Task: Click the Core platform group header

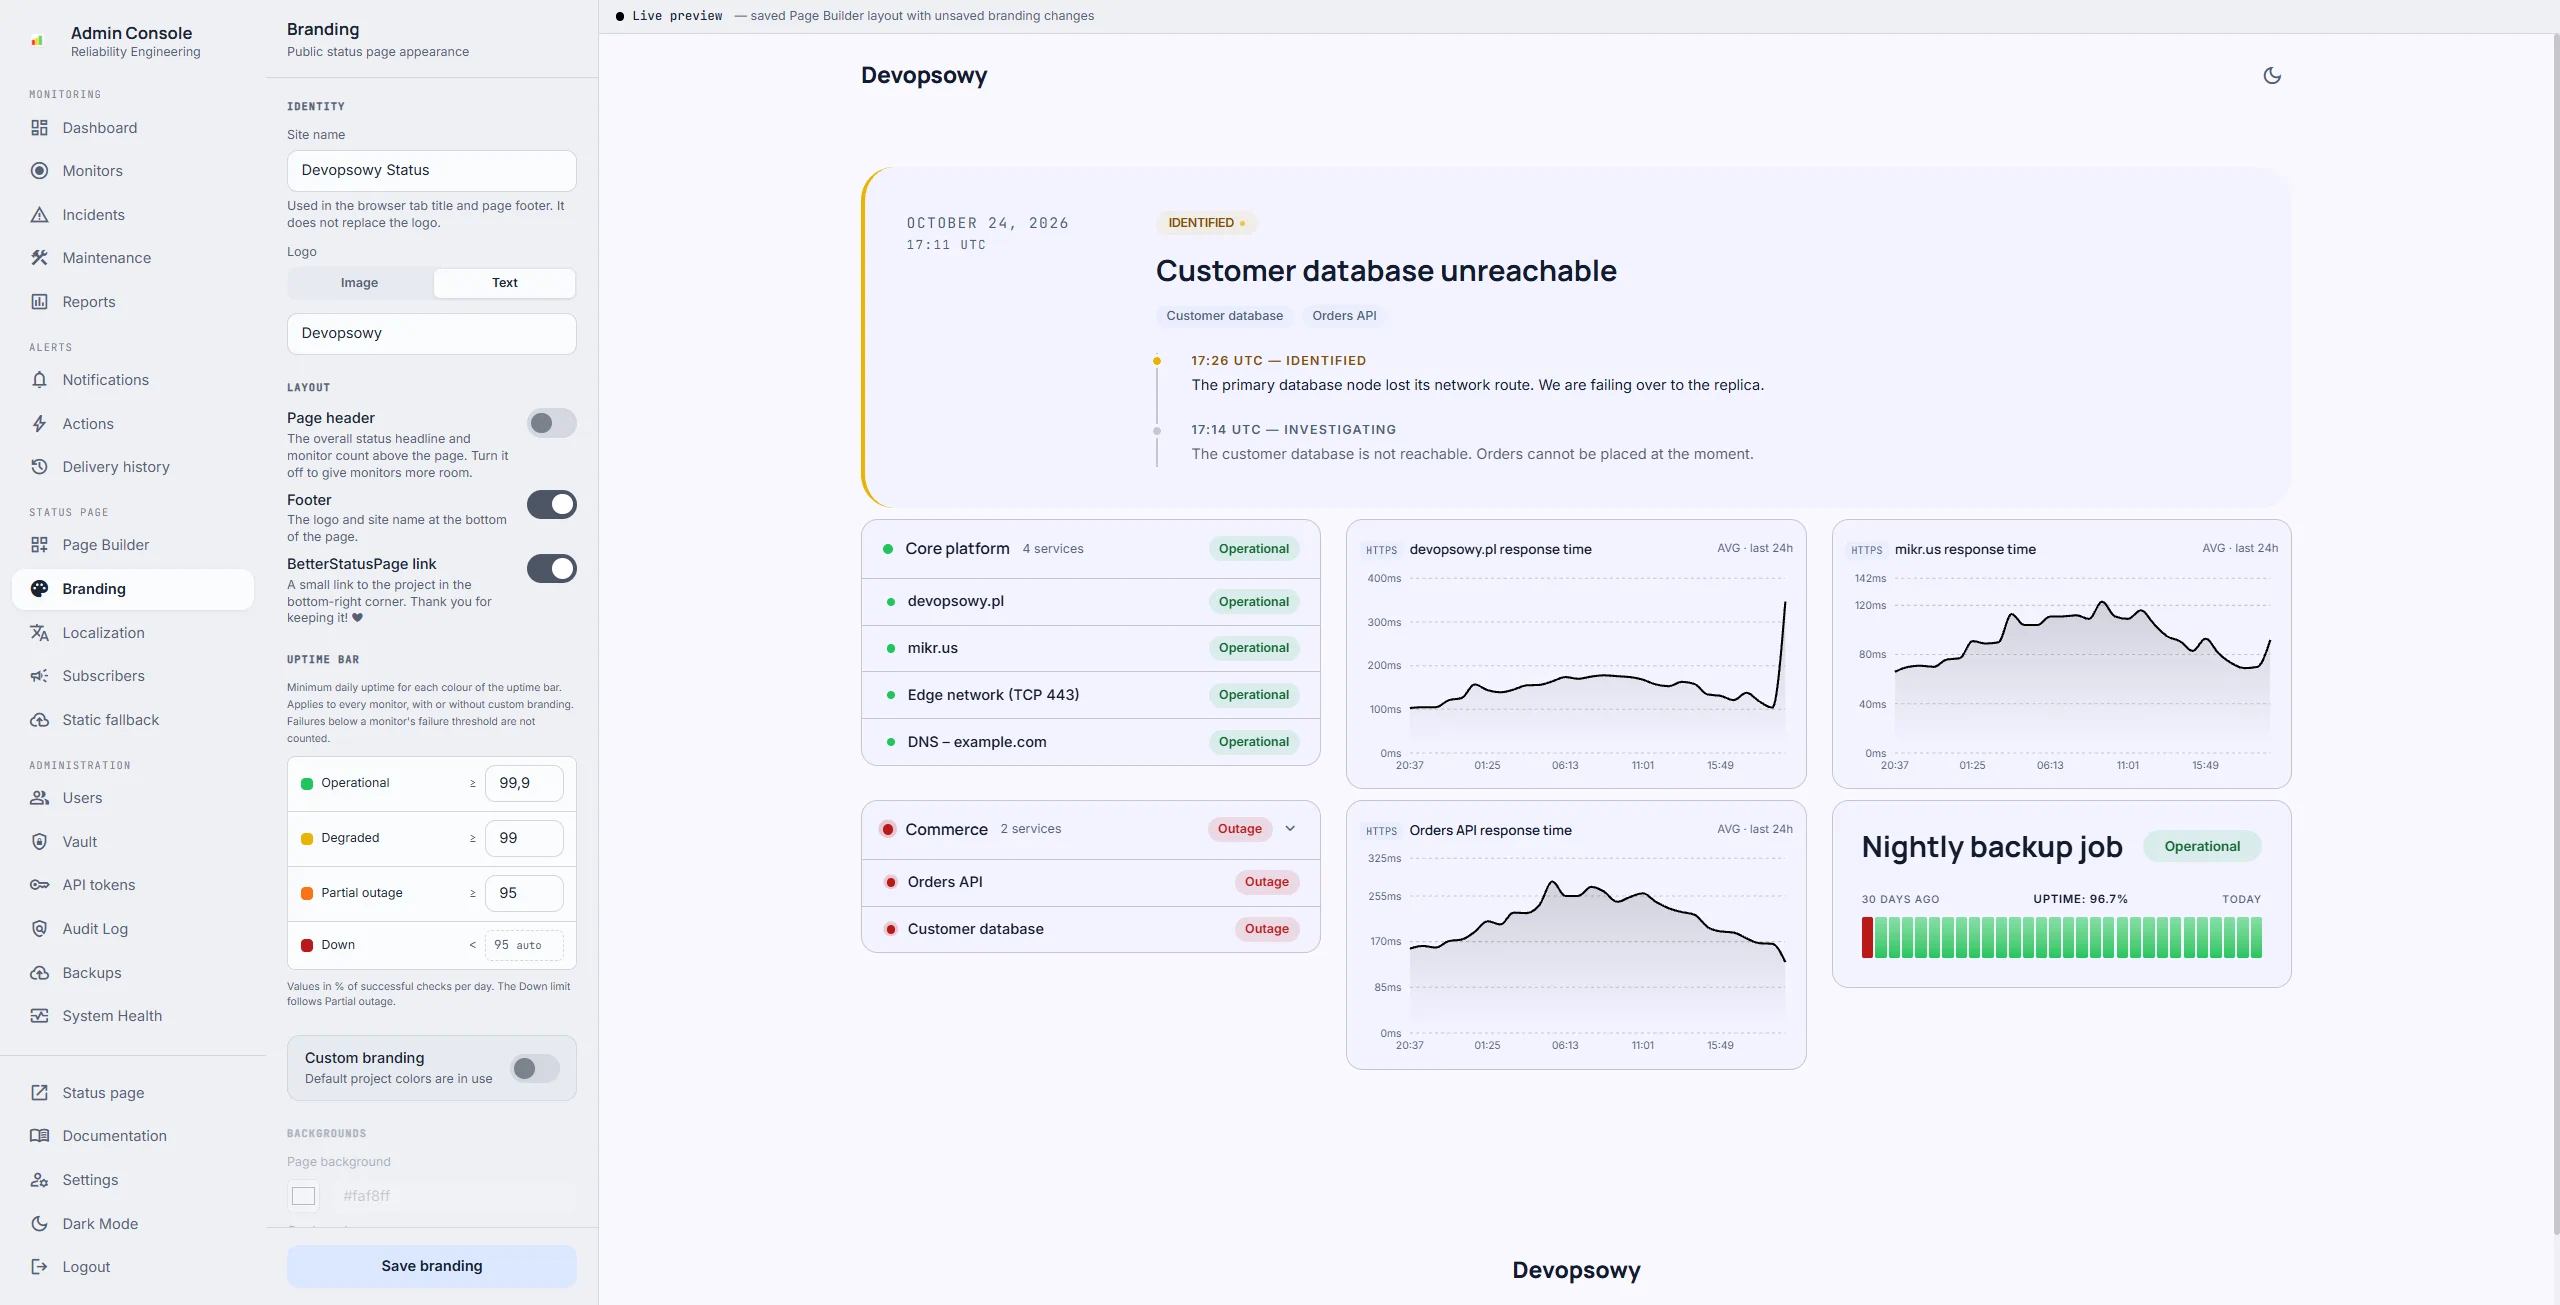Action: click(1091, 549)
